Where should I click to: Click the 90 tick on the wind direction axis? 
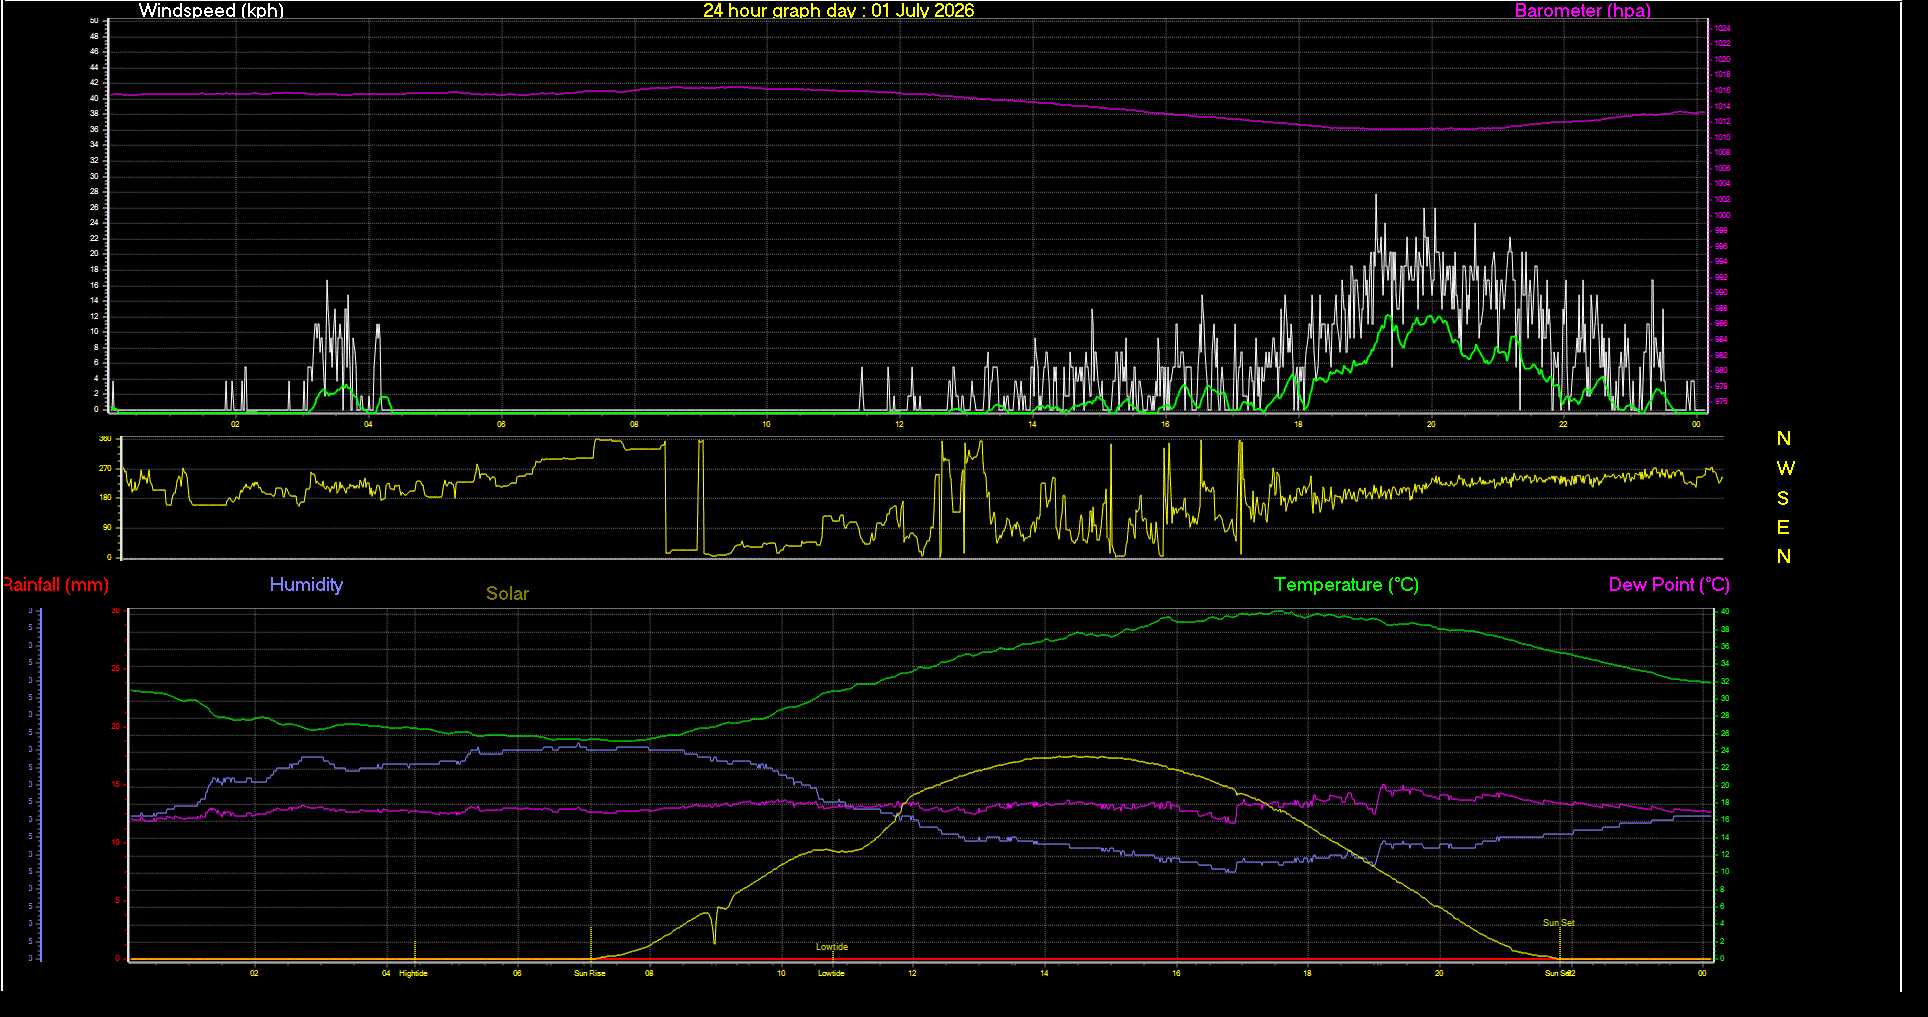tap(107, 527)
